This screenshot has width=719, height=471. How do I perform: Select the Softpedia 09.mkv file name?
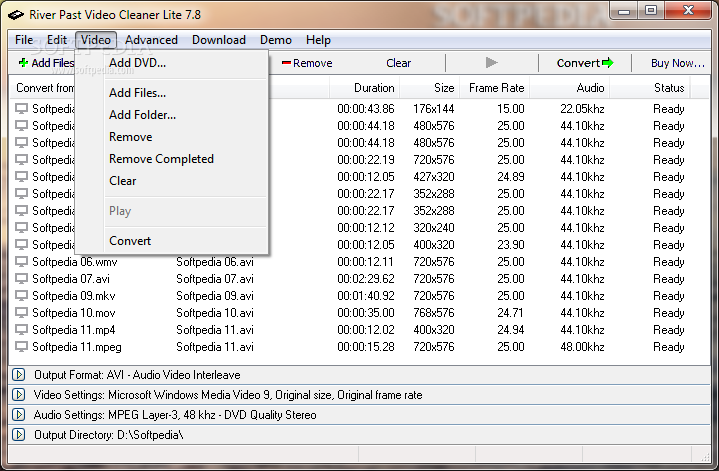click(x=73, y=296)
